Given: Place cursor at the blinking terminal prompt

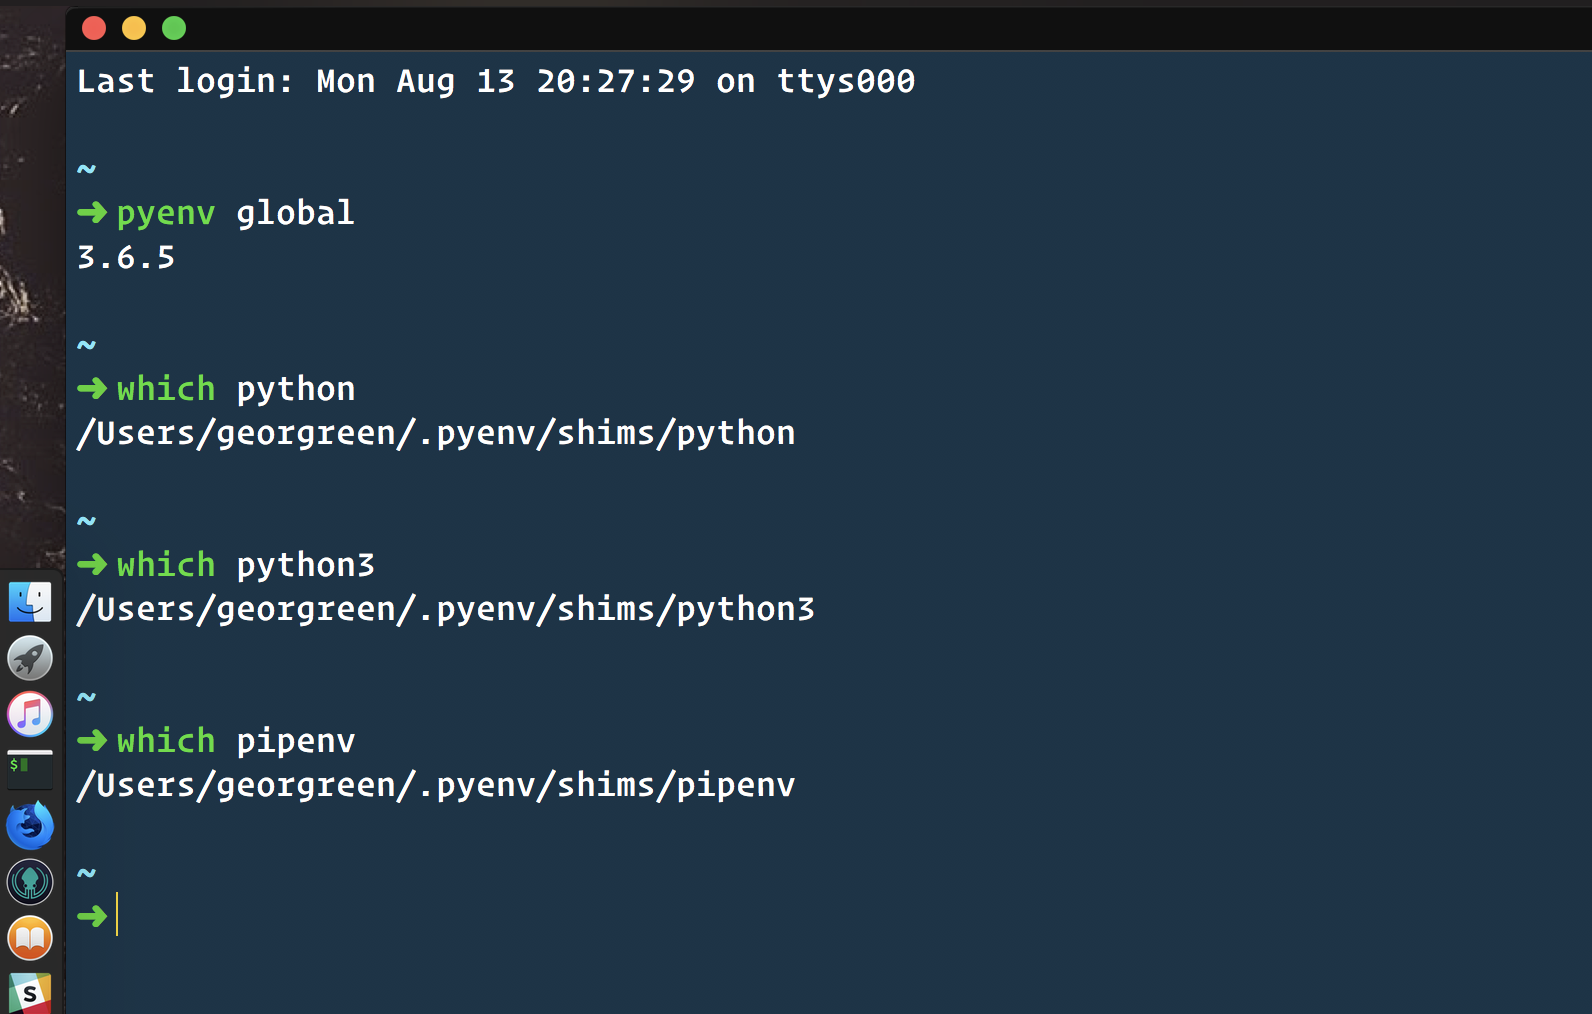Looking at the screenshot, I should click(117, 915).
